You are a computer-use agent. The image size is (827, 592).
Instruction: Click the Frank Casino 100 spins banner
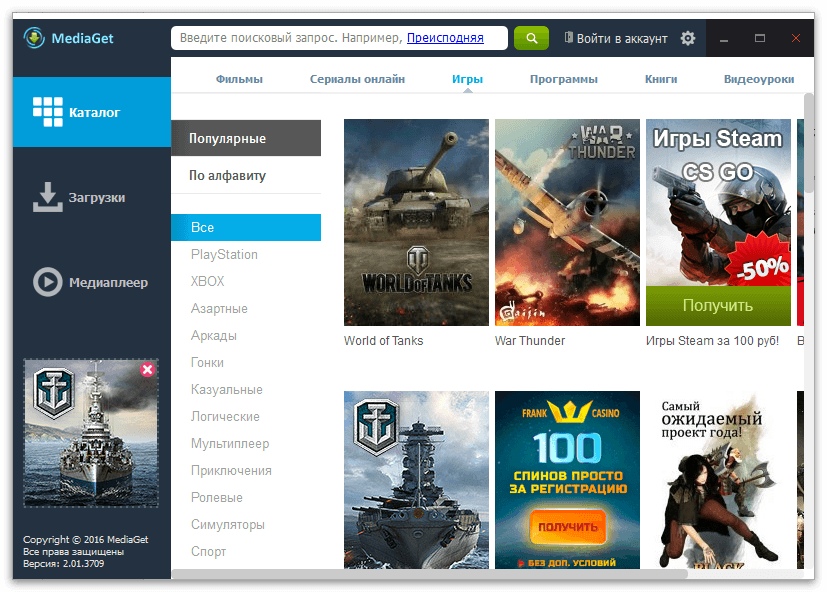[567, 480]
